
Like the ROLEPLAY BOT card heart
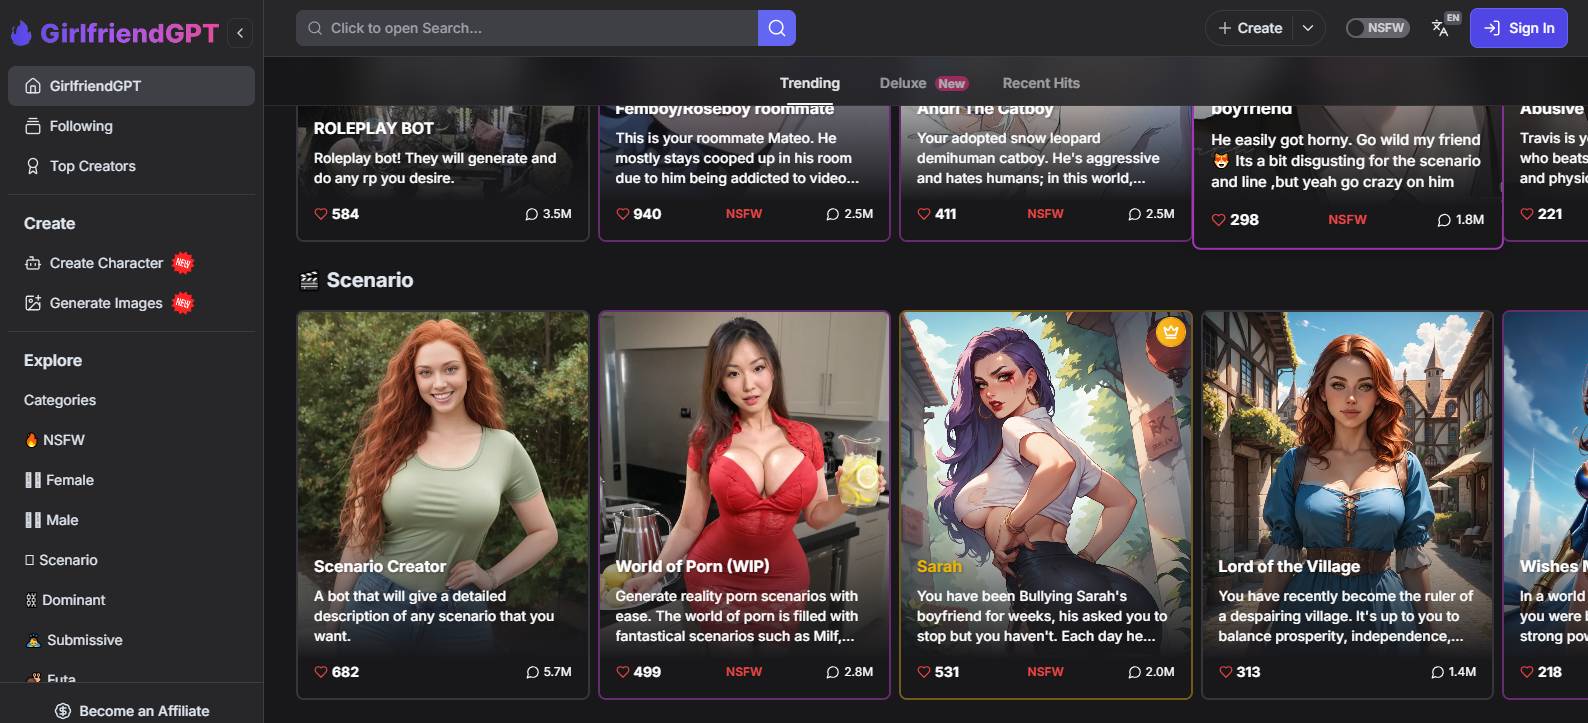coord(321,214)
